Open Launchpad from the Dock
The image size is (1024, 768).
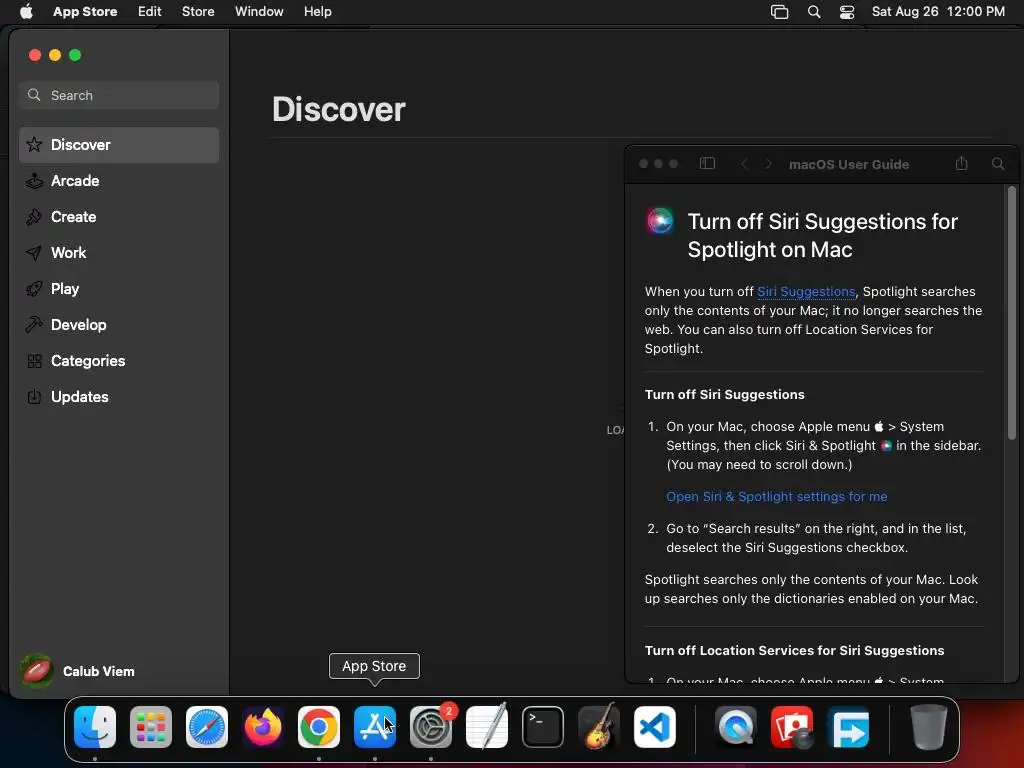(x=151, y=727)
